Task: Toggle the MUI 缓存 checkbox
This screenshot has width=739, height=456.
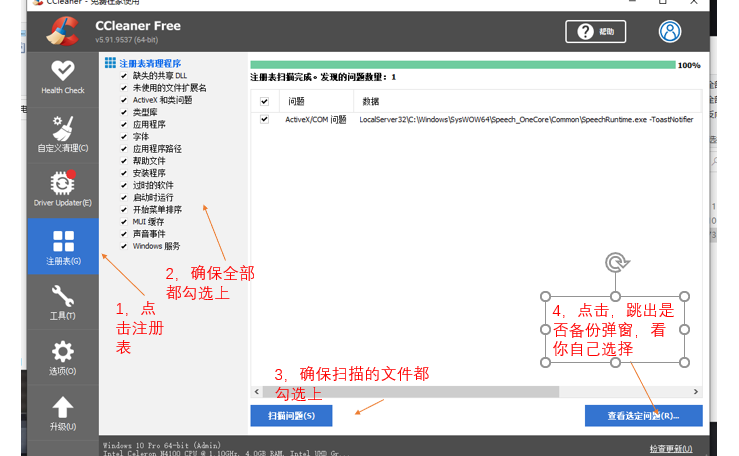Action: [124, 222]
